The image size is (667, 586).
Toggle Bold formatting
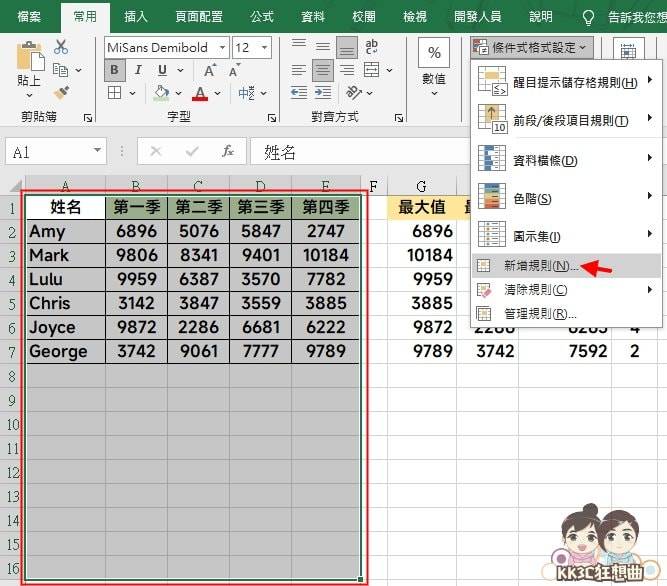tap(115, 70)
